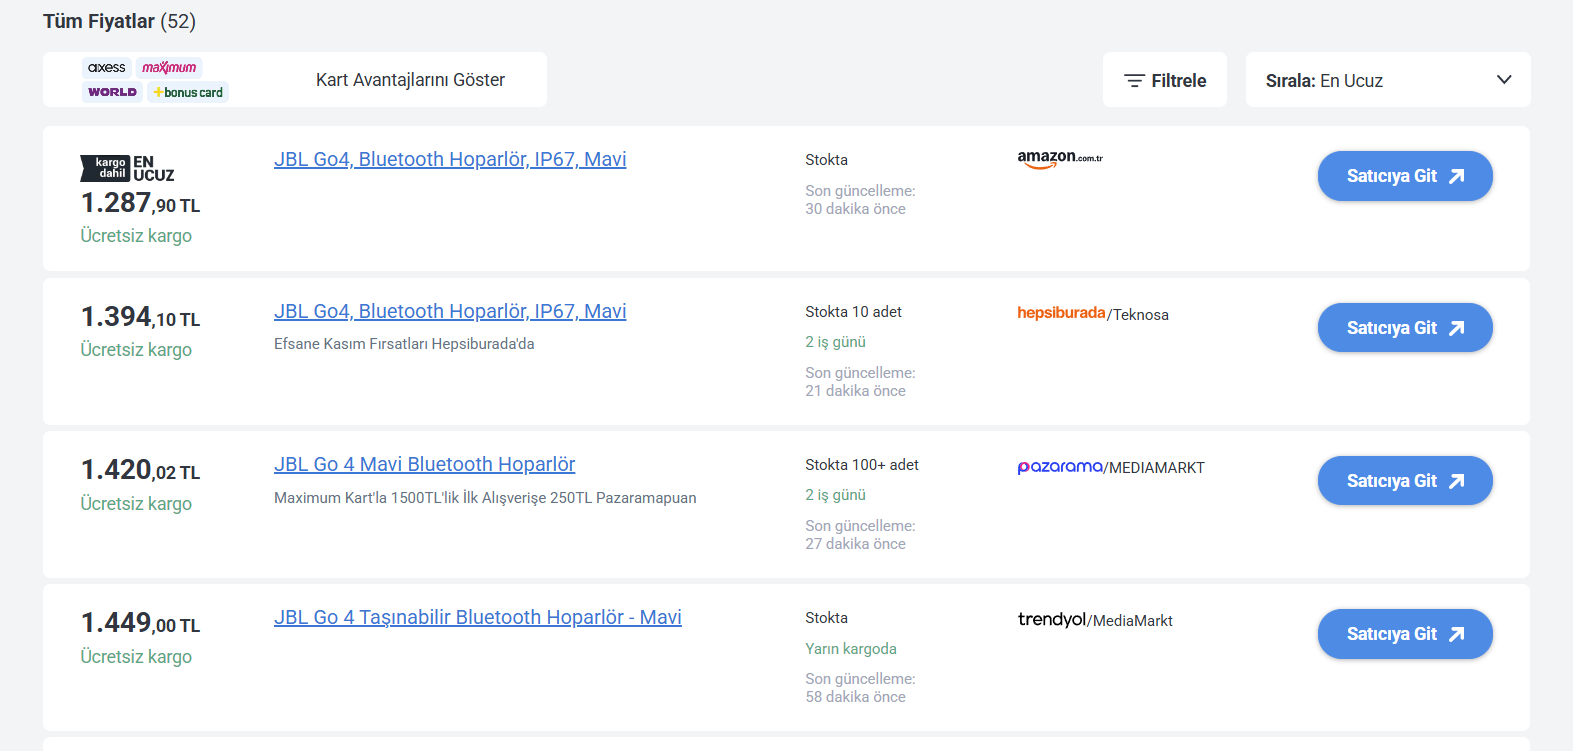Open the Amazon listing 'JBL Go4, Bluetooth Hoparlör, IP67, Mavi'

[x=450, y=159]
